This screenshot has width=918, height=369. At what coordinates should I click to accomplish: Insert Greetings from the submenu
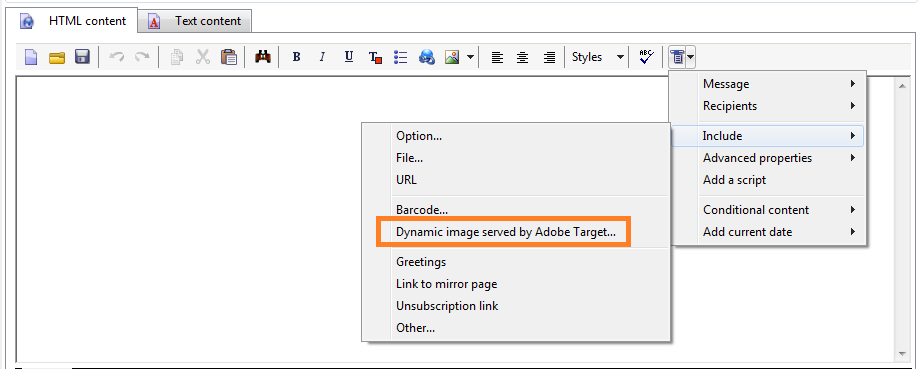click(x=516, y=262)
